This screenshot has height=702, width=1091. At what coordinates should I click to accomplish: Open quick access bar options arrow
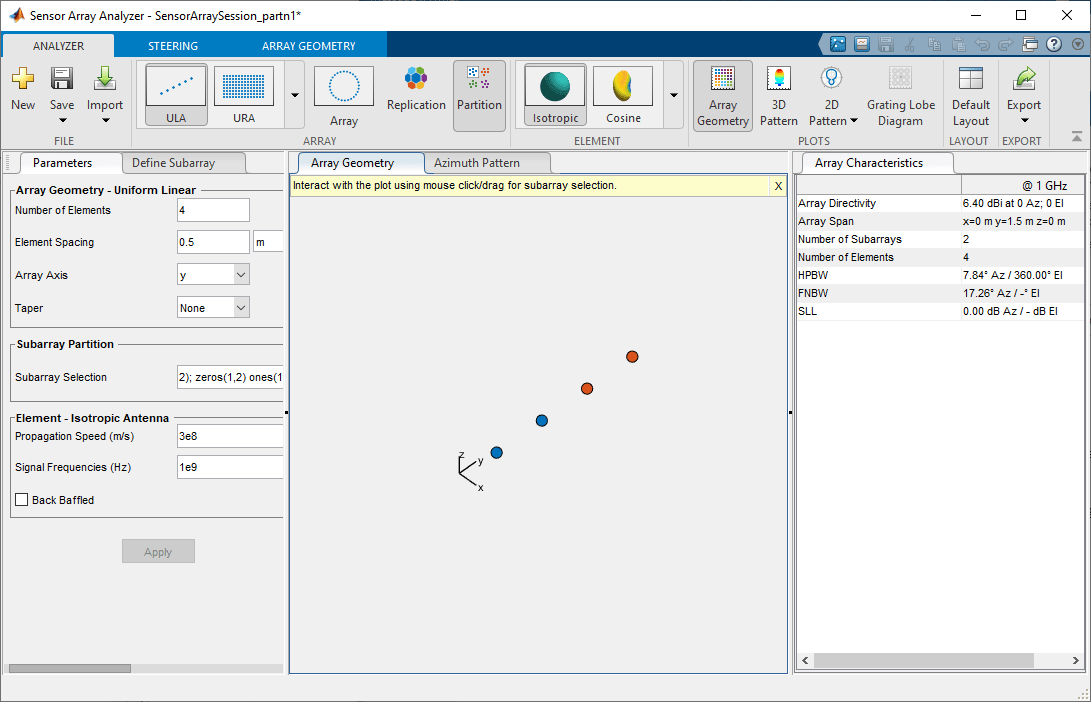pos(1078,45)
